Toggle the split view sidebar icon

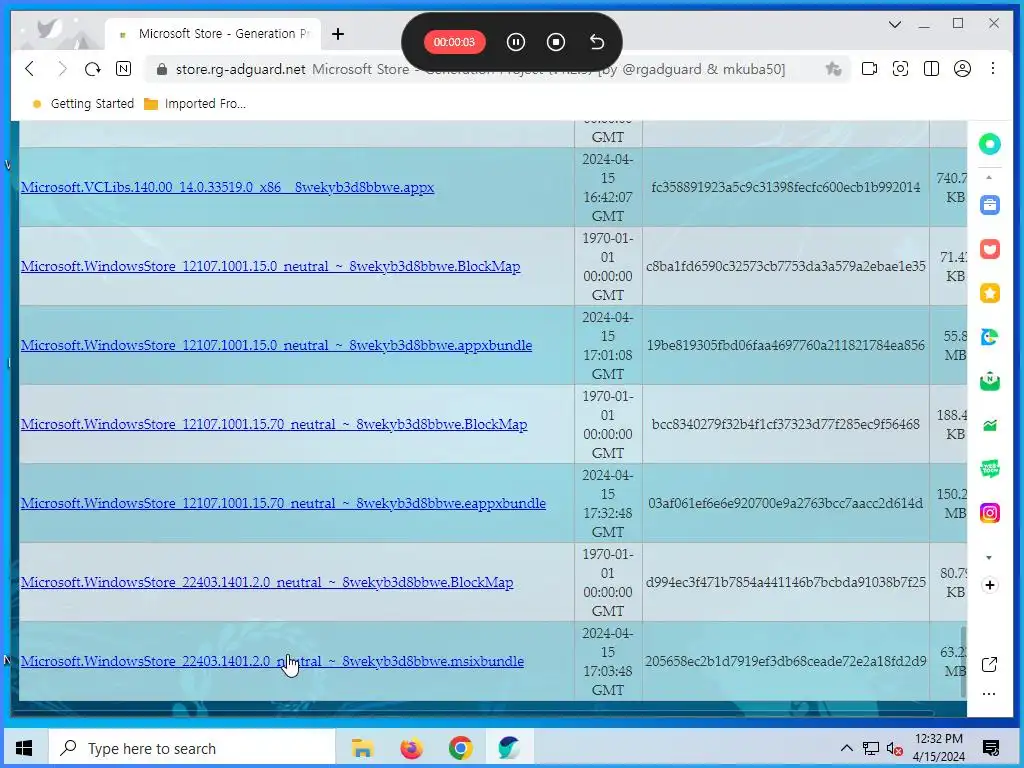931,69
